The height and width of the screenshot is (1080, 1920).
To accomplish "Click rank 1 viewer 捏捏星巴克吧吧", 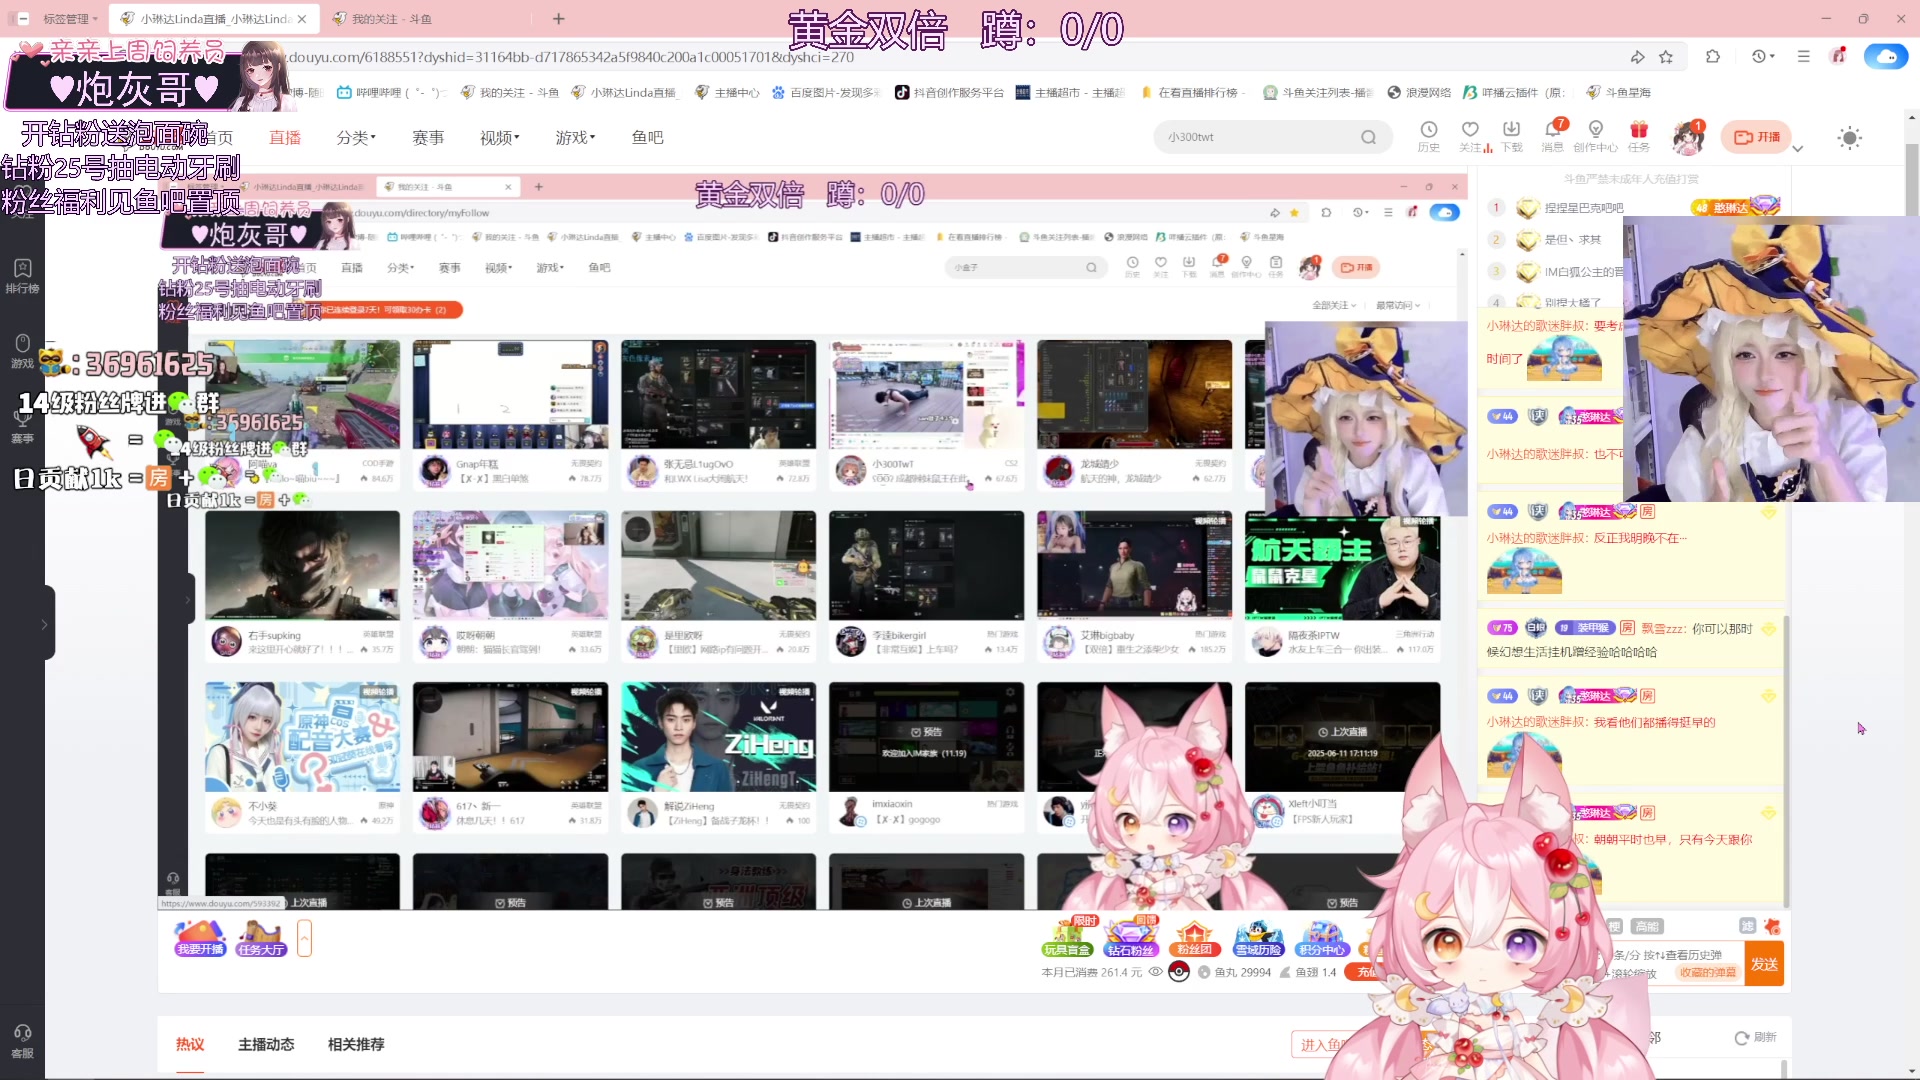I will click(1583, 208).
